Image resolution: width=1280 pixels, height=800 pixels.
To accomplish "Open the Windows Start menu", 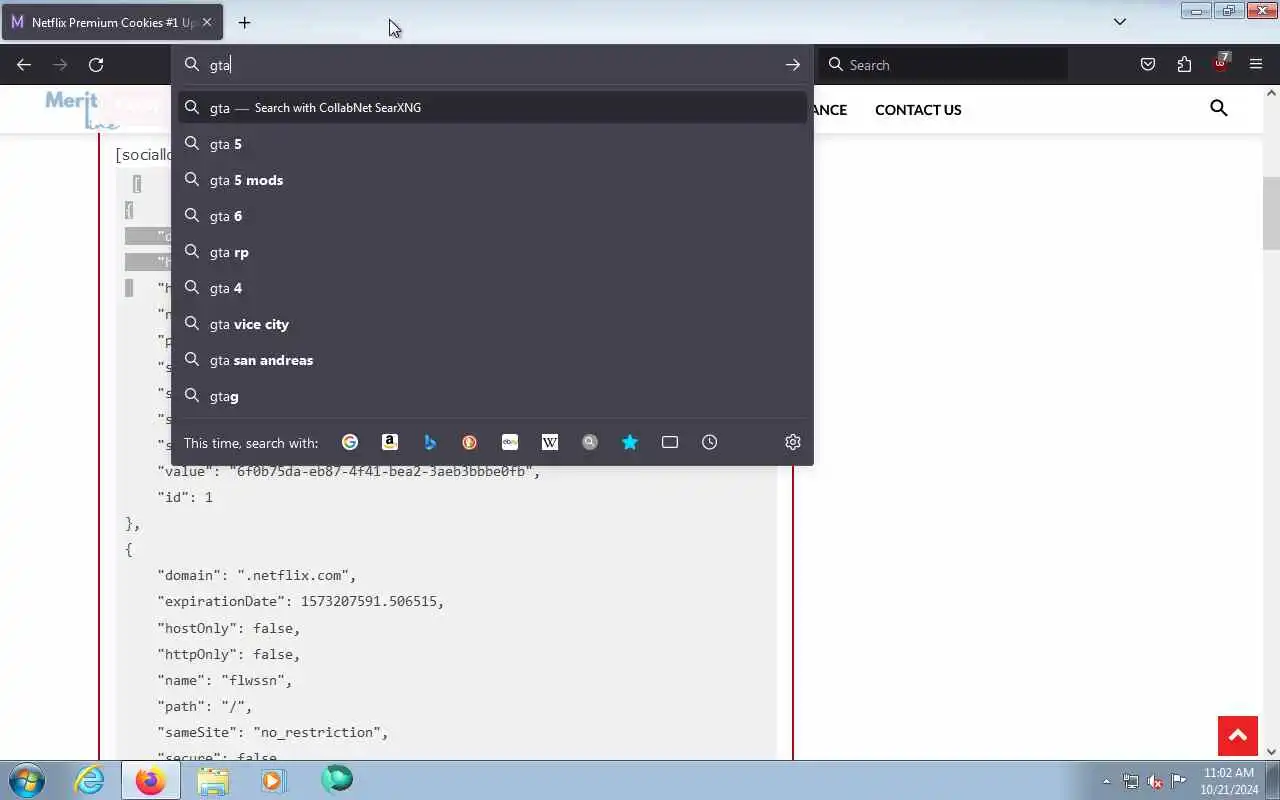I will click(x=27, y=780).
